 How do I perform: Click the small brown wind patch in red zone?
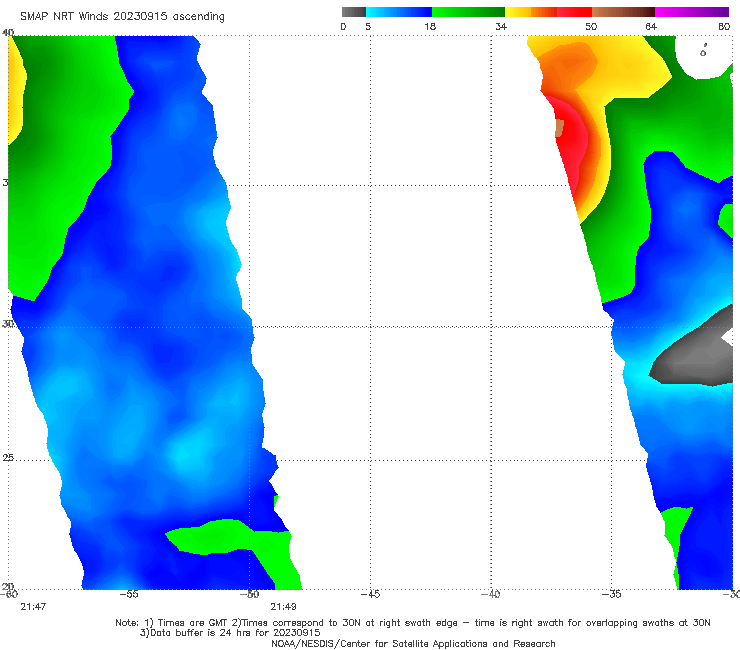point(559,128)
